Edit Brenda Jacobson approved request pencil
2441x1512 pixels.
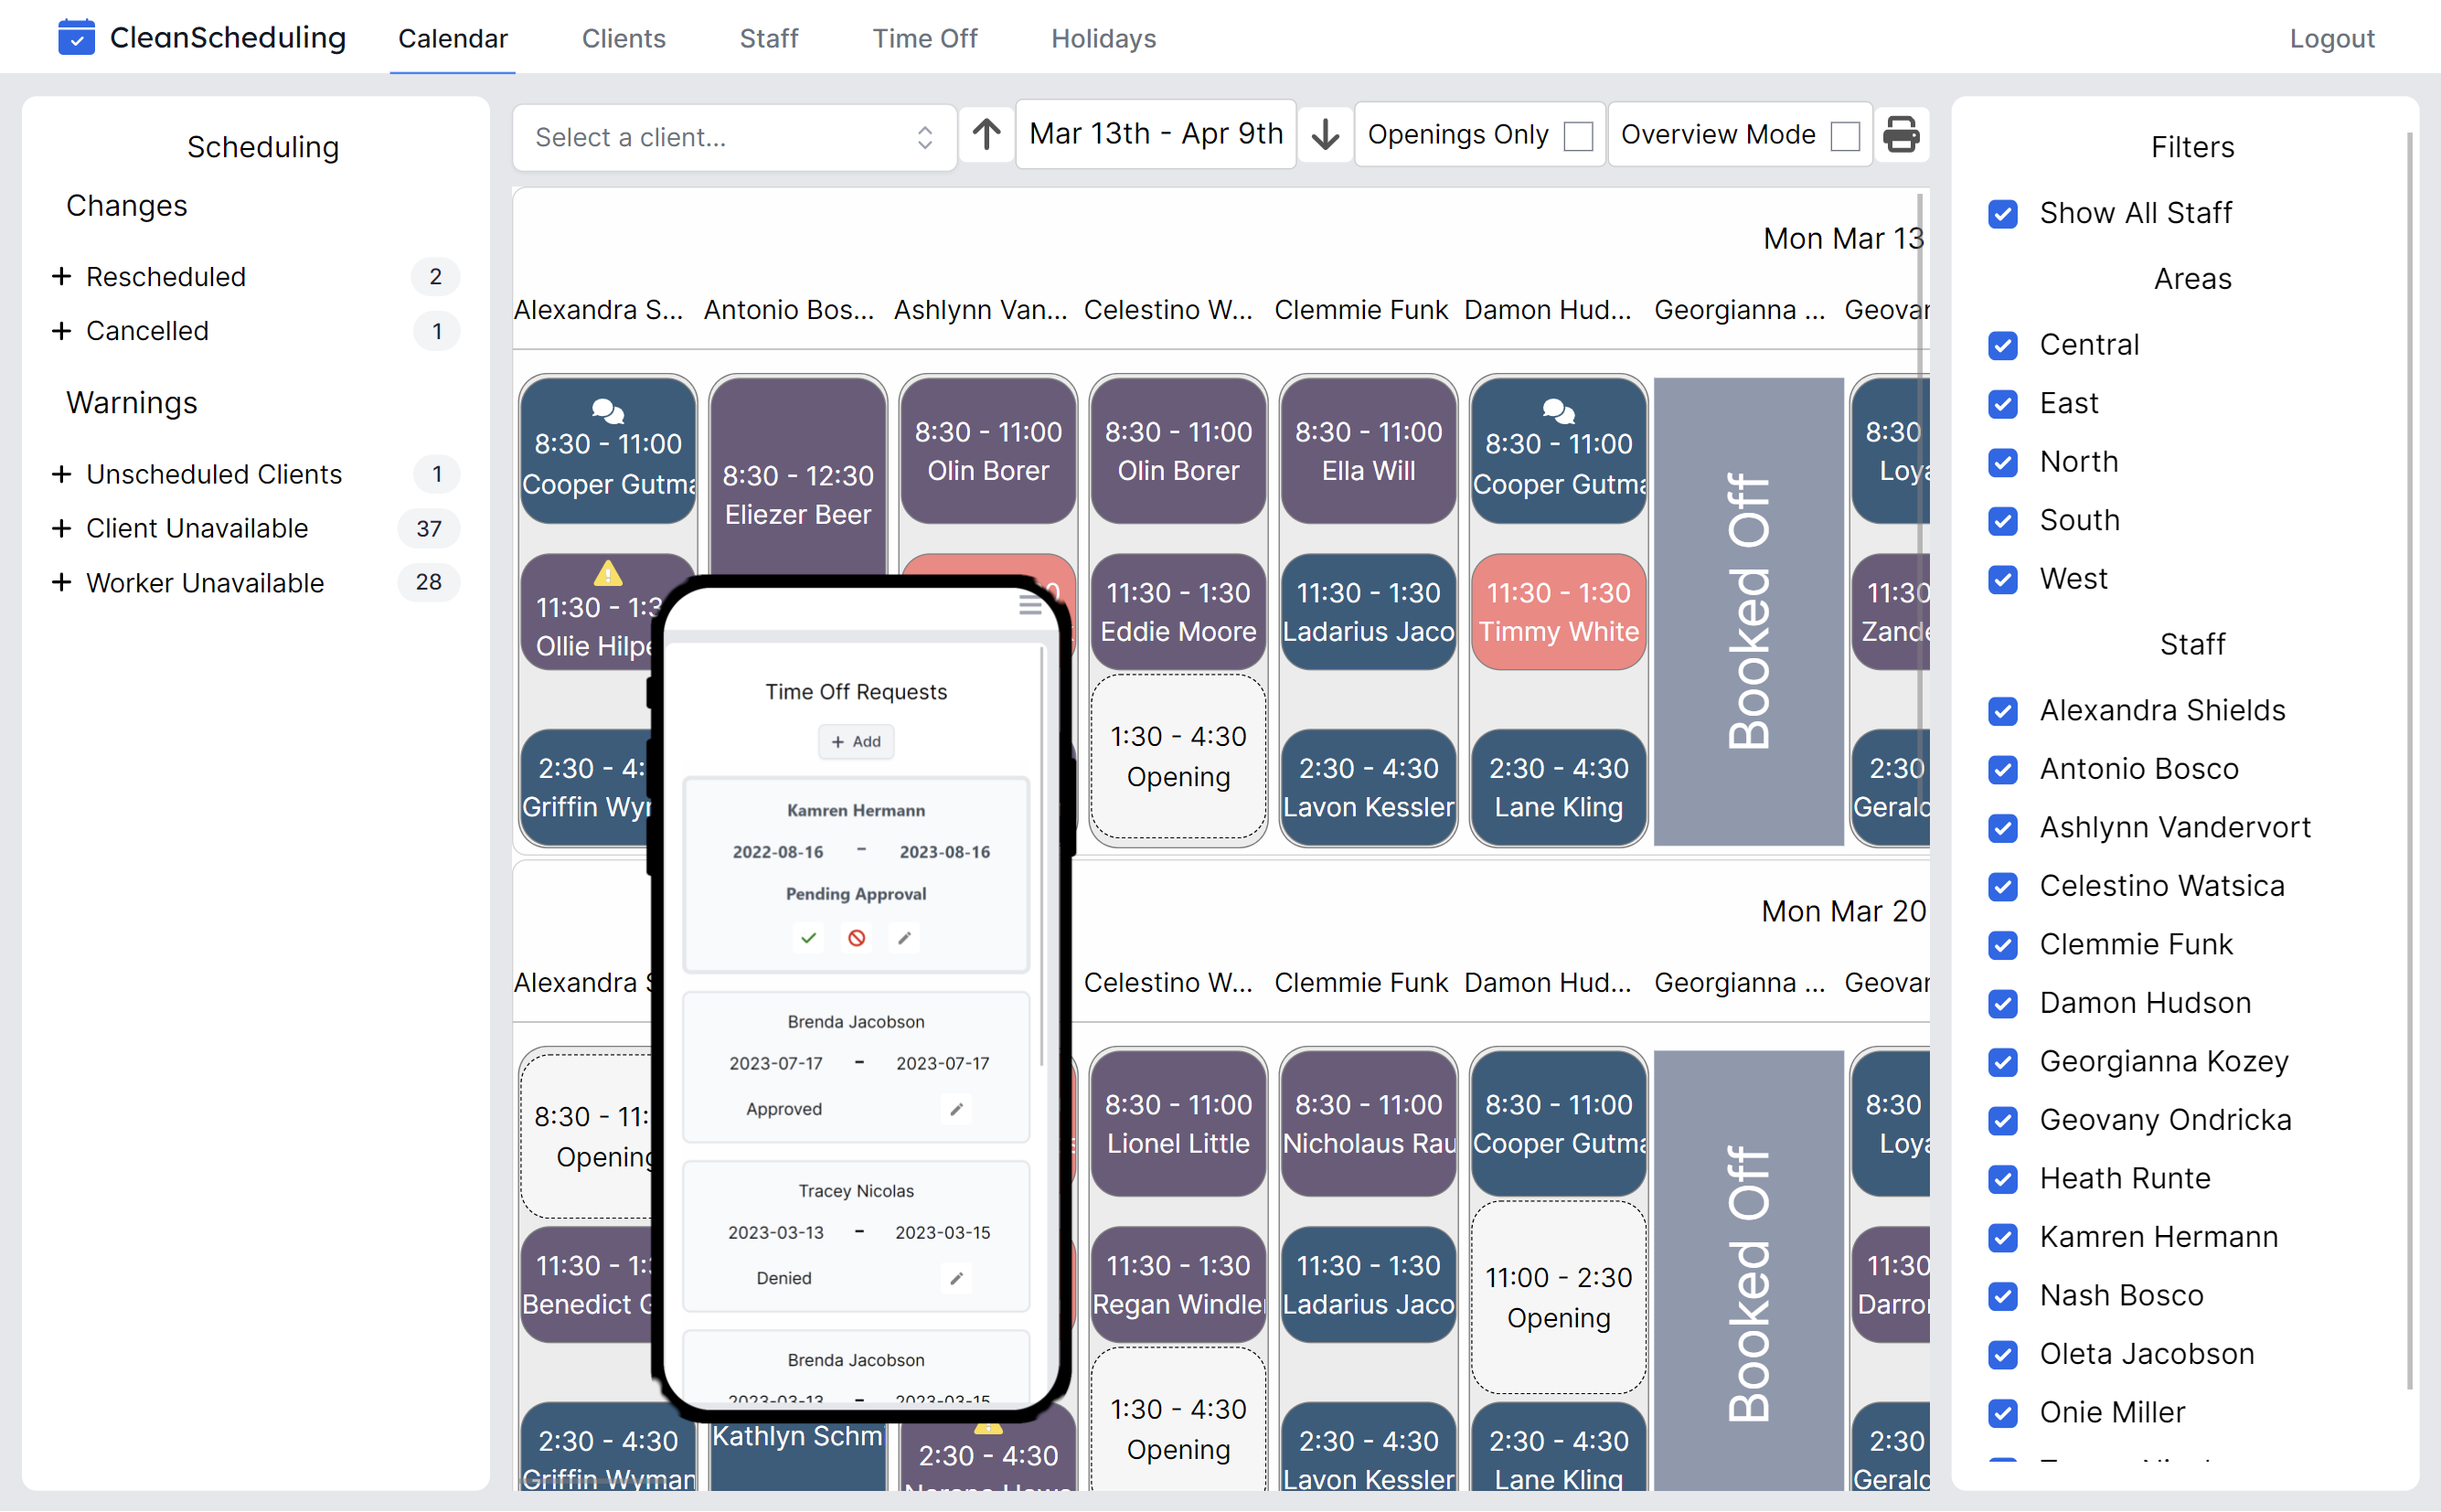pyautogui.click(x=956, y=1109)
